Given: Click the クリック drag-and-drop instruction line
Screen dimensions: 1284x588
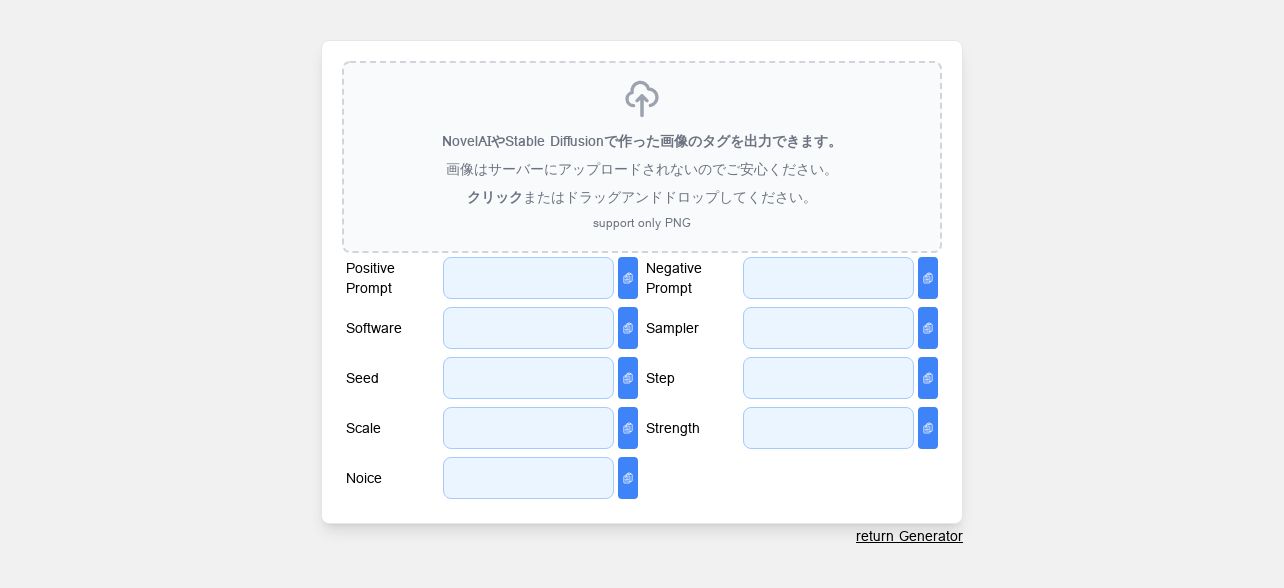Looking at the screenshot, I should [642, 197].
